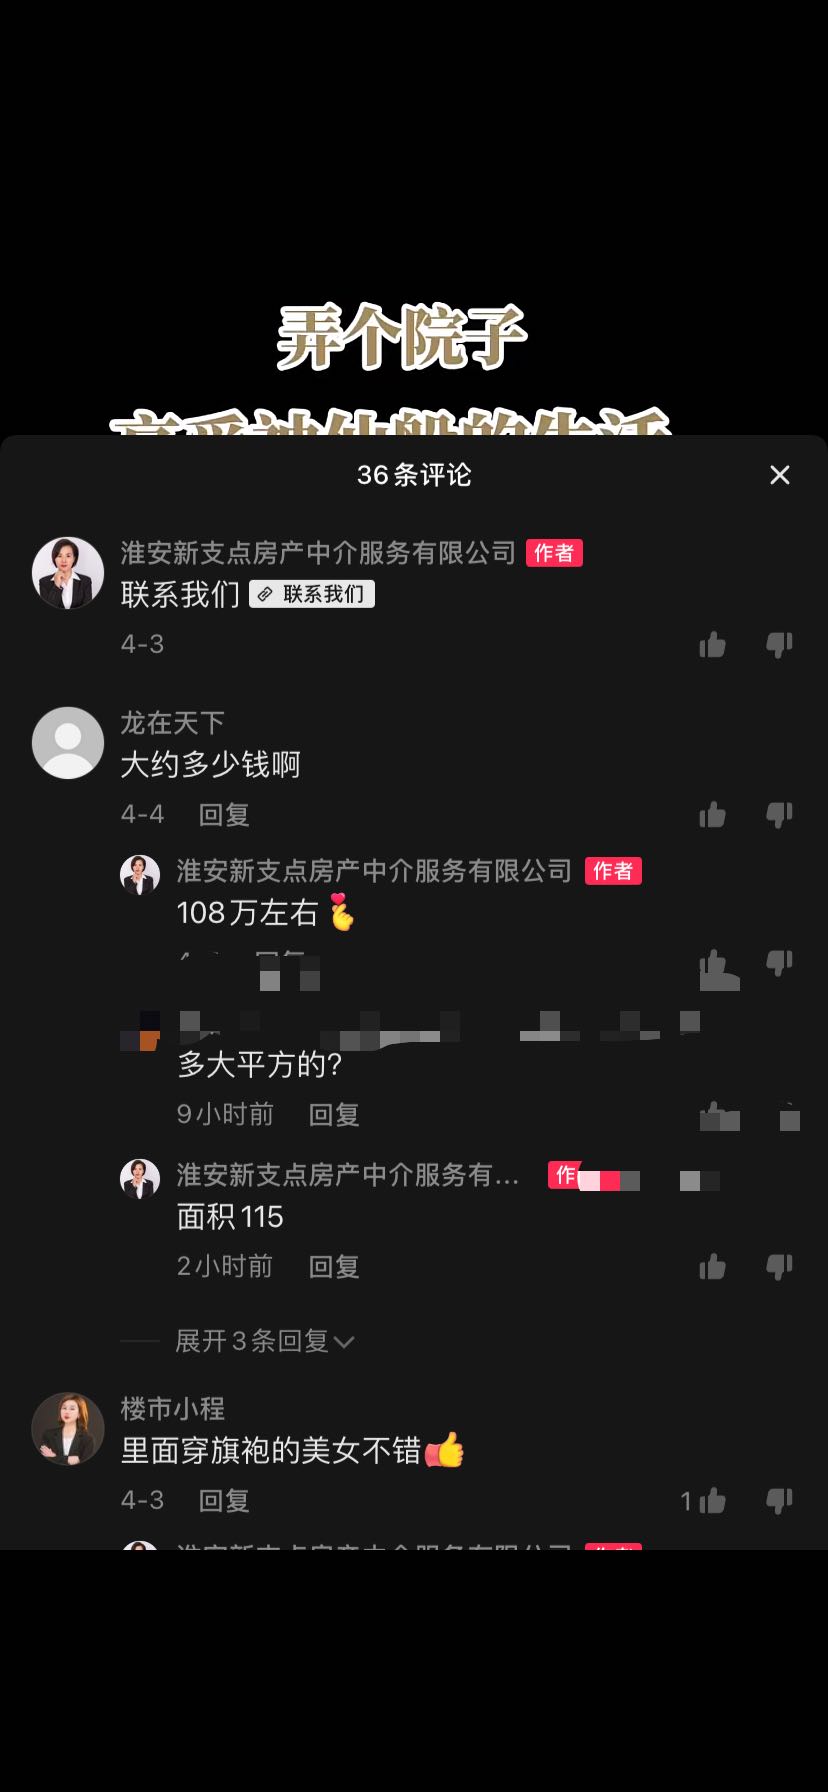Like 龙在天下's comment 大约多少钱啊
Screen dimensions: 828x1792
click(713, 815)
